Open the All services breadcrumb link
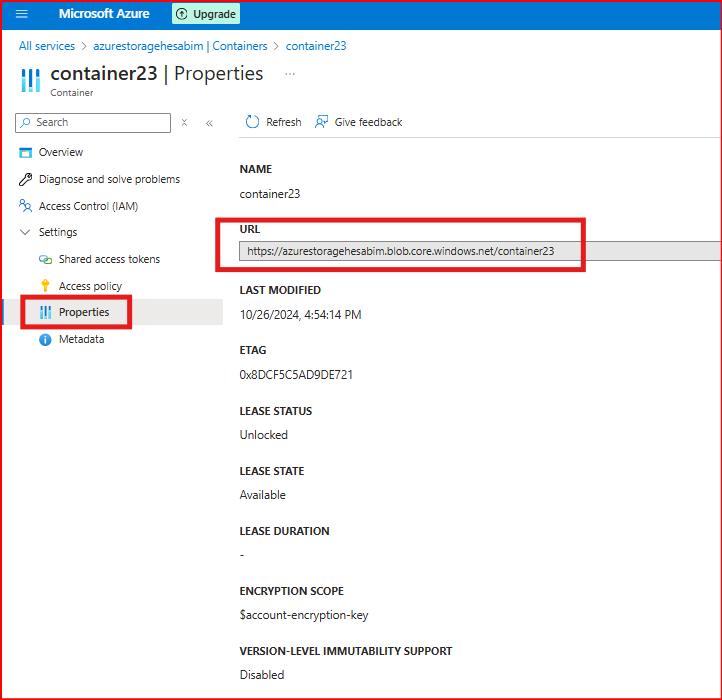 (x=46, y=46)
